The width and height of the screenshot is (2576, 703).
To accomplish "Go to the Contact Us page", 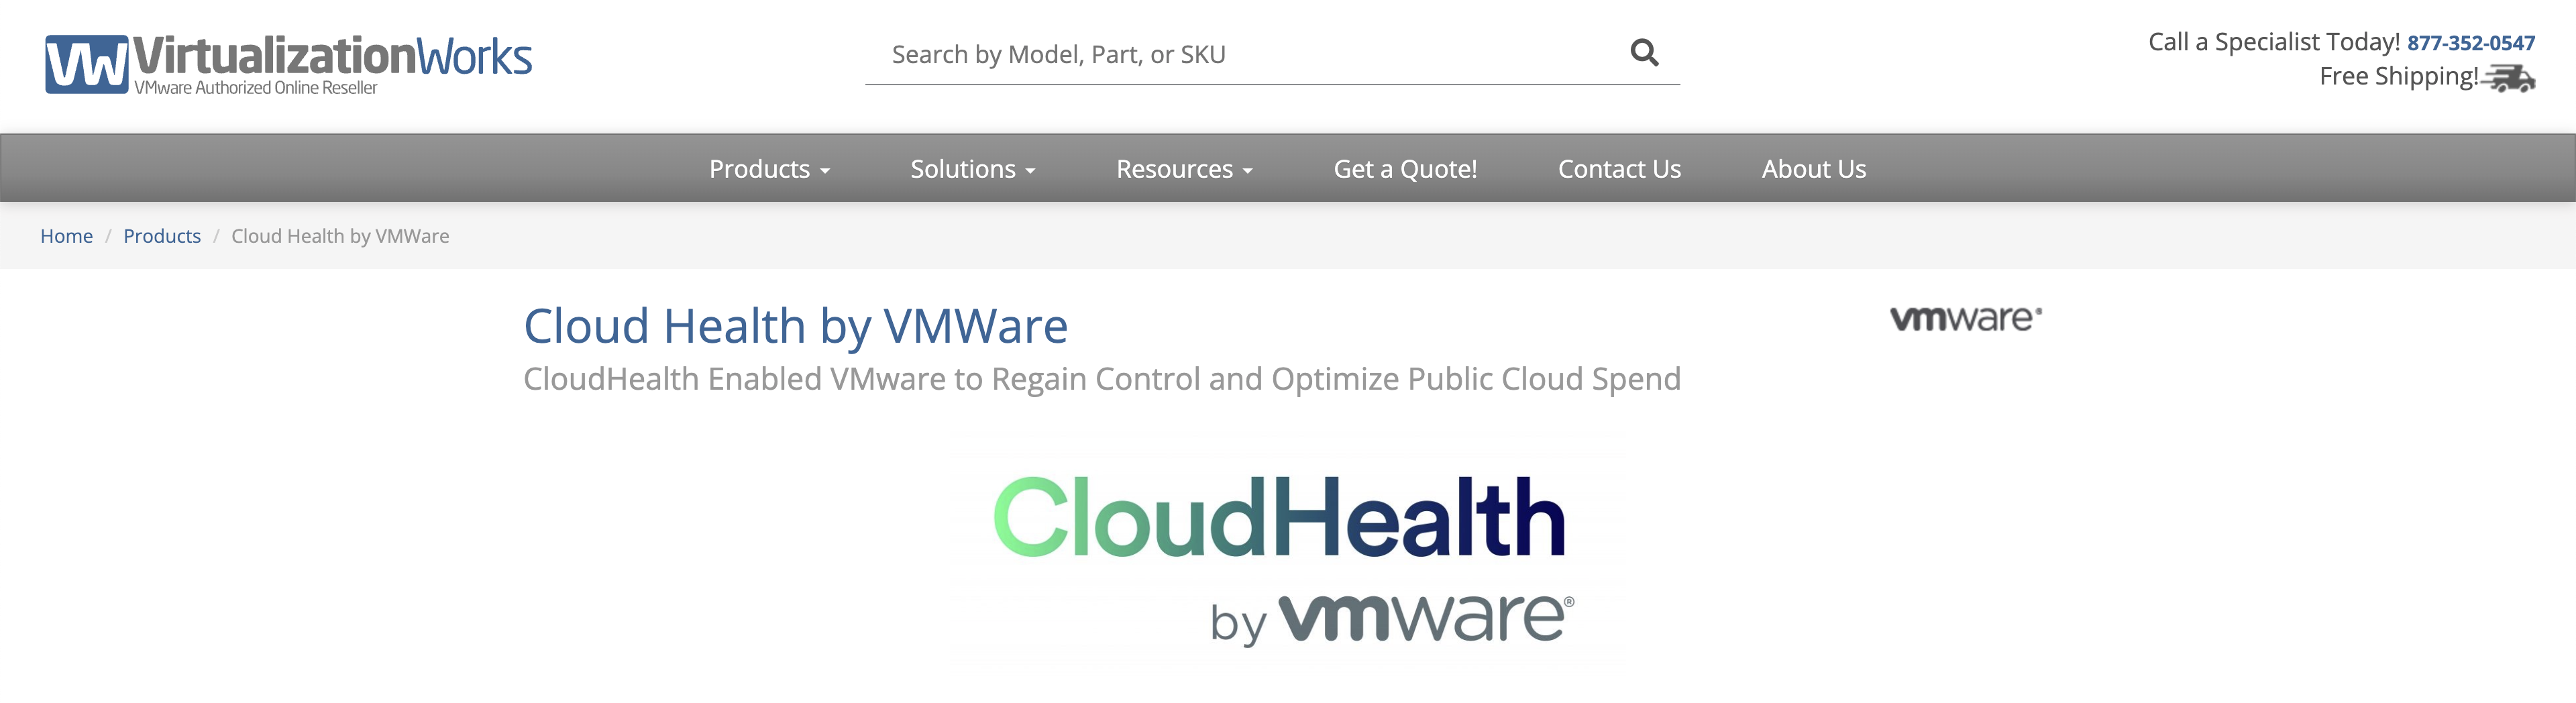I will (1619, 169).
